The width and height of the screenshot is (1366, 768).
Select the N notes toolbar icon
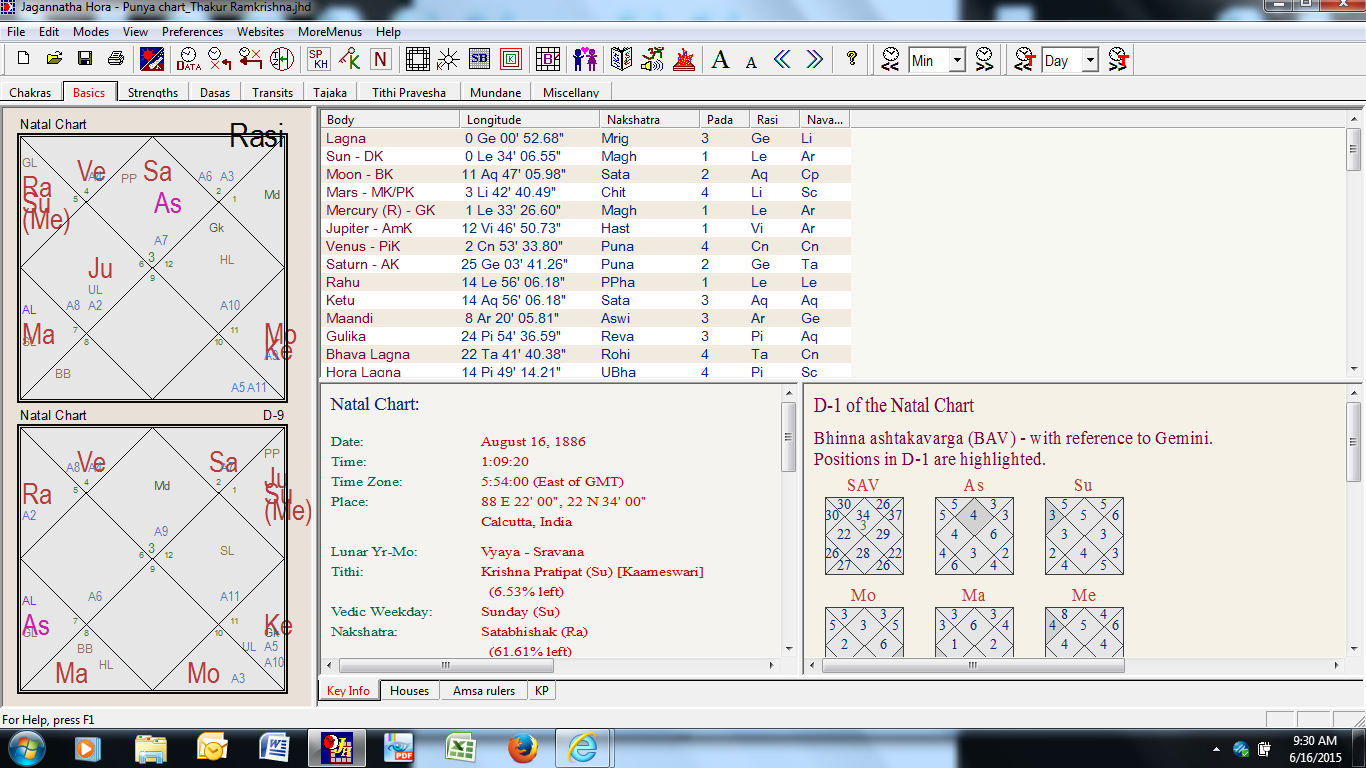point(379,59)
